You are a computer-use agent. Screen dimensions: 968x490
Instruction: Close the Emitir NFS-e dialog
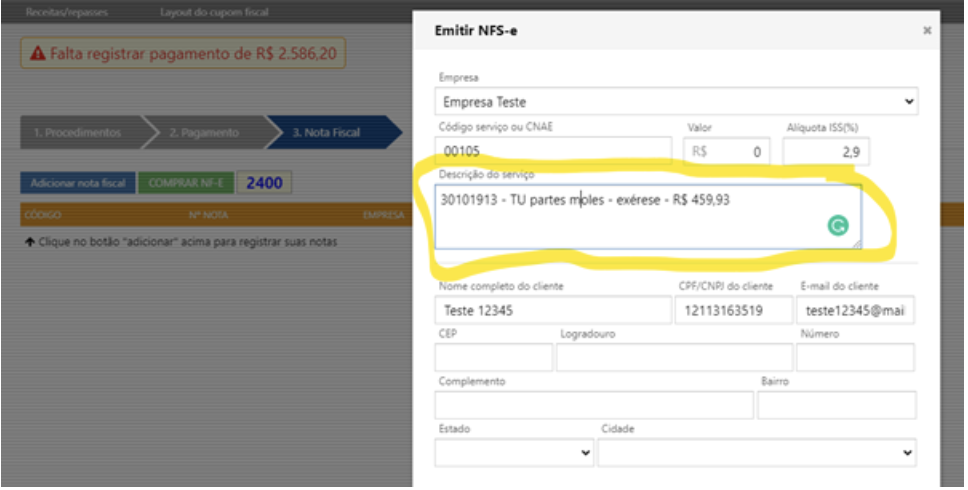(927, 30)
